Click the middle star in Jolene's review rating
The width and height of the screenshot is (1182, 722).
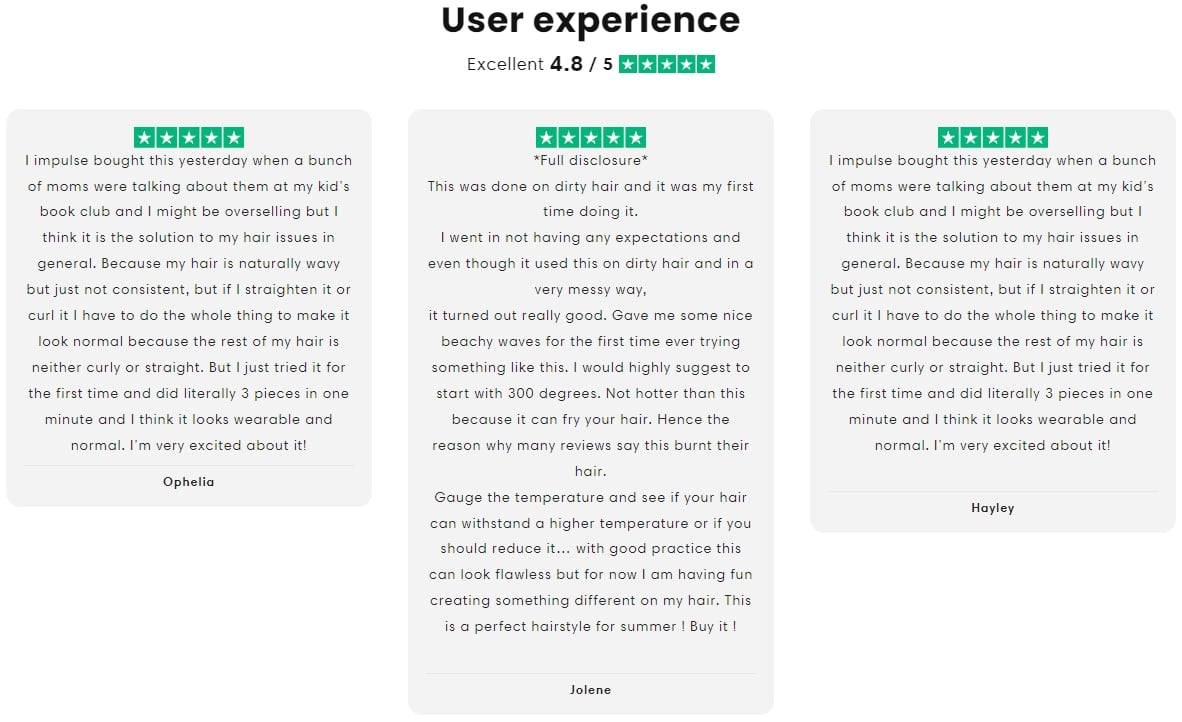click(x=590, y=137)
